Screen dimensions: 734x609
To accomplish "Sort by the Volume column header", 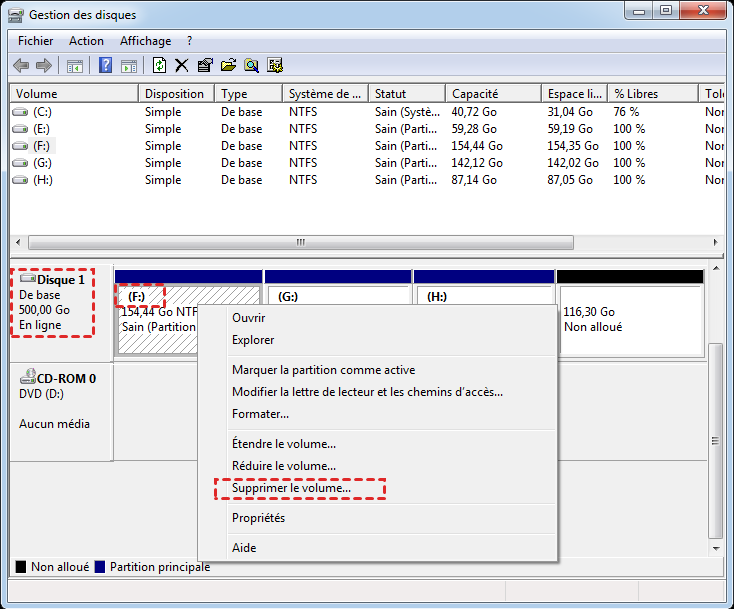I will click(x=74, y=94).
